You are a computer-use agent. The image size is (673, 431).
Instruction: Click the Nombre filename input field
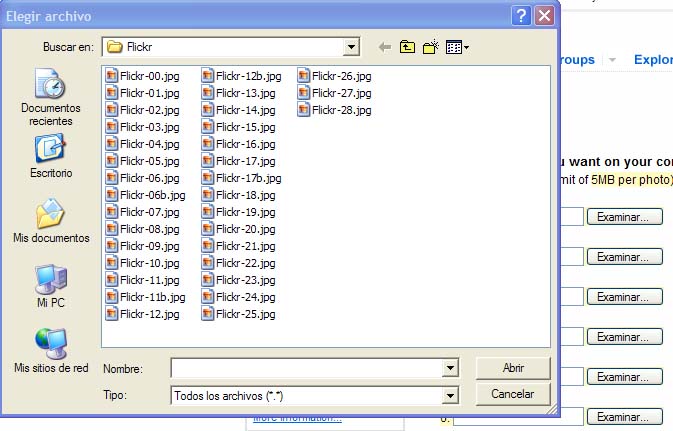click(306, 368)
